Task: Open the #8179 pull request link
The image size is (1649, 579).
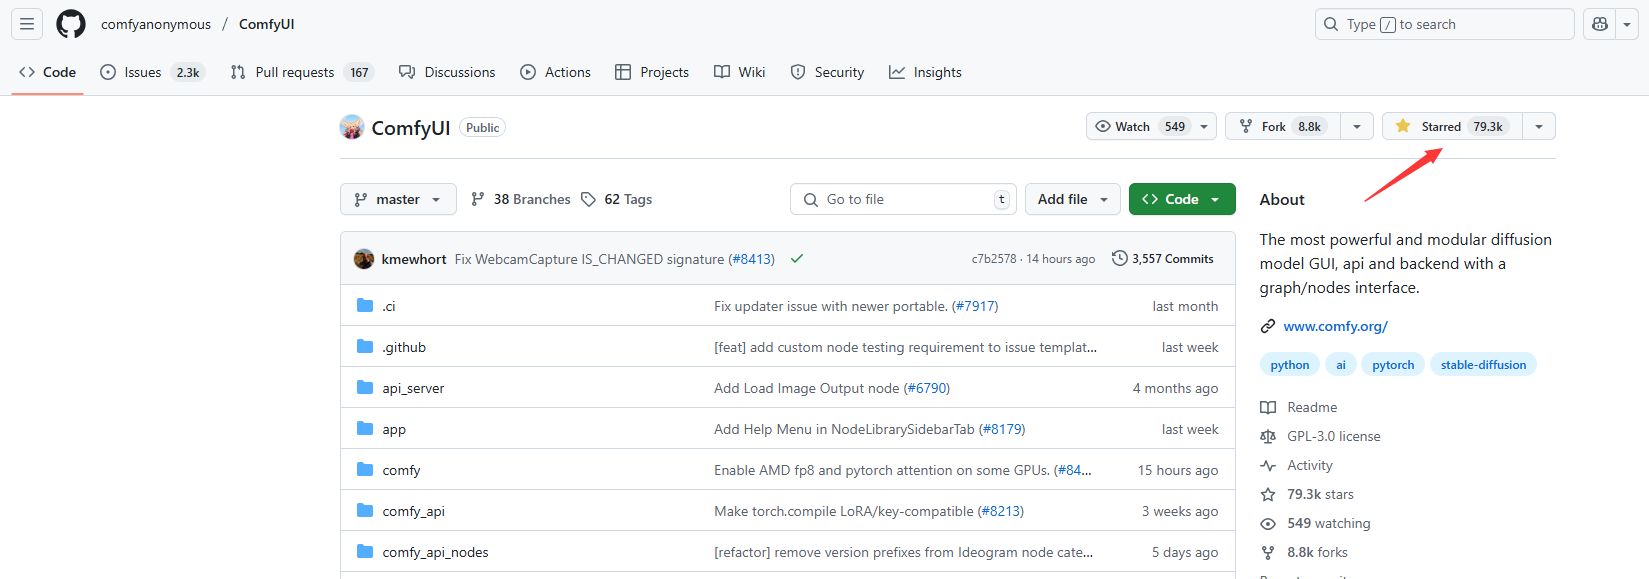Action: point(1002,429)
